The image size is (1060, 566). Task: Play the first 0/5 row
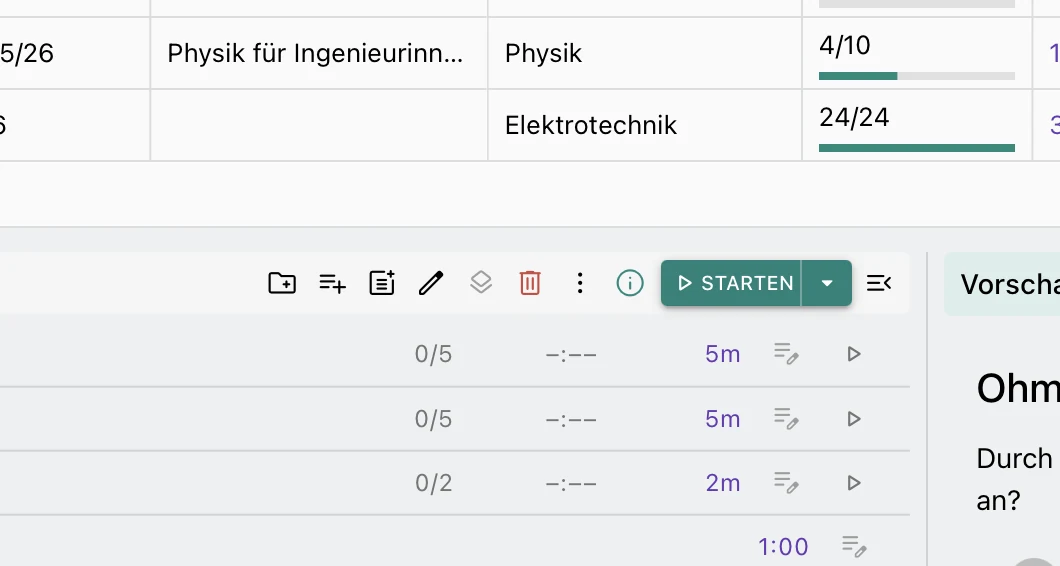tap(854, 354)
